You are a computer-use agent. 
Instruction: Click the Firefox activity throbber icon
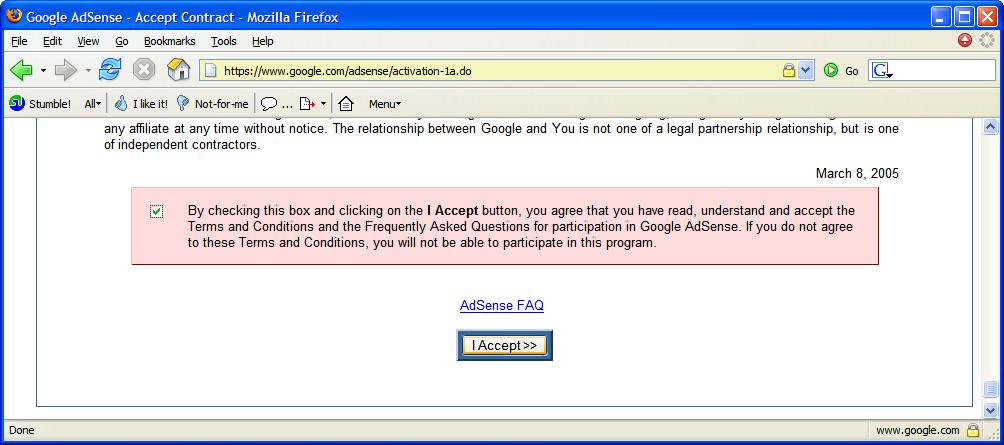[x=987, y=40]
